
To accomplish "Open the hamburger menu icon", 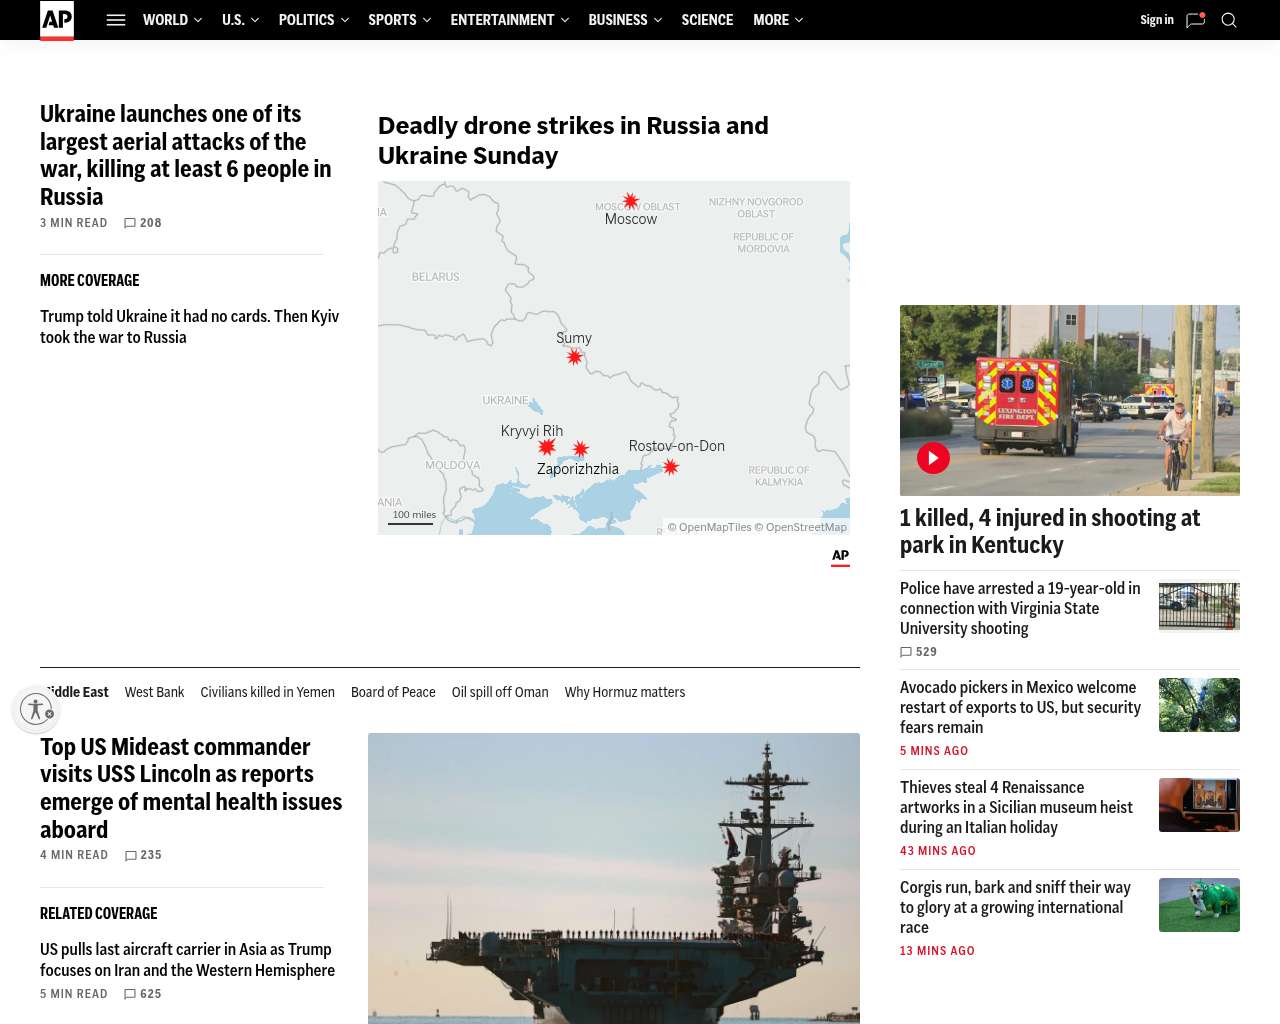I will point(116,20).
